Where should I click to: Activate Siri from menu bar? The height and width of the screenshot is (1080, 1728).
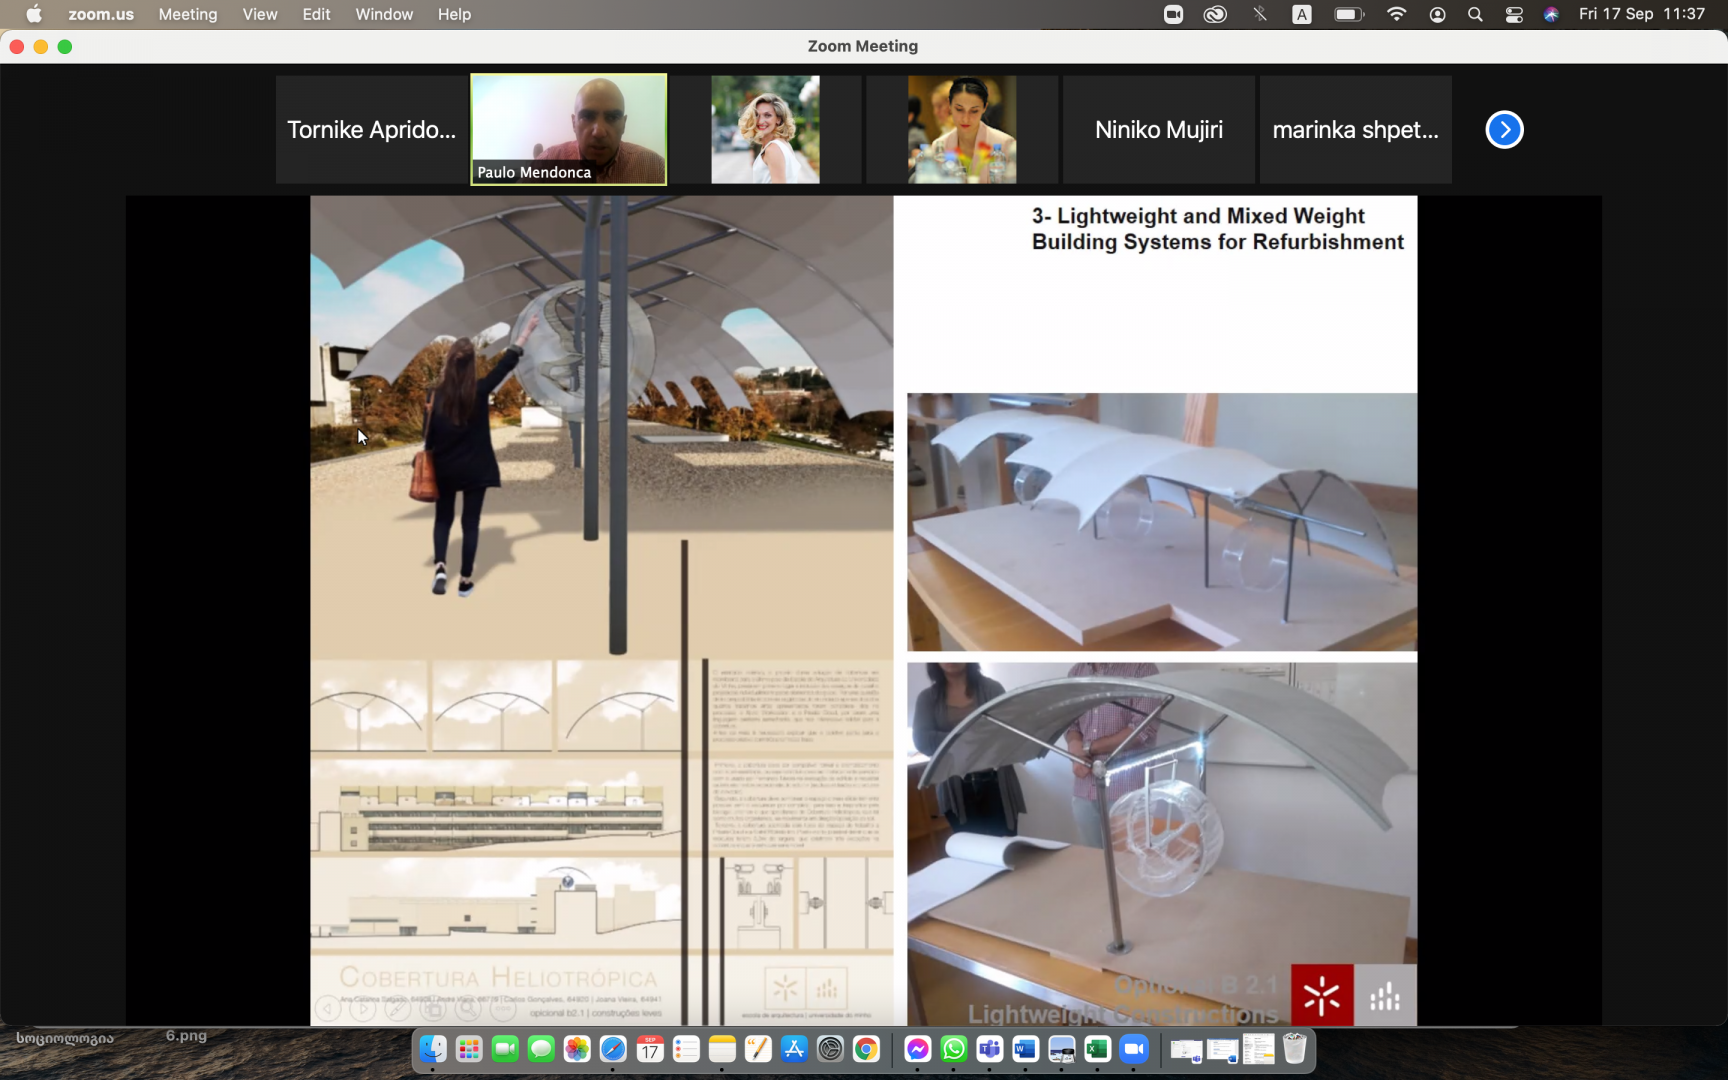(x=1551, y=14)
